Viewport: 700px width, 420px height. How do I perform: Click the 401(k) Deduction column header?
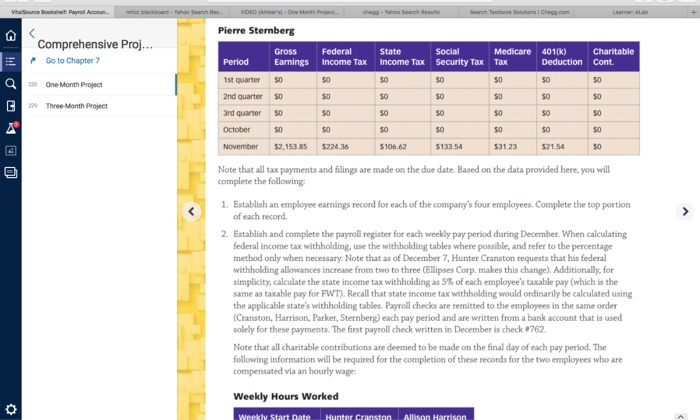coord(562,57)
